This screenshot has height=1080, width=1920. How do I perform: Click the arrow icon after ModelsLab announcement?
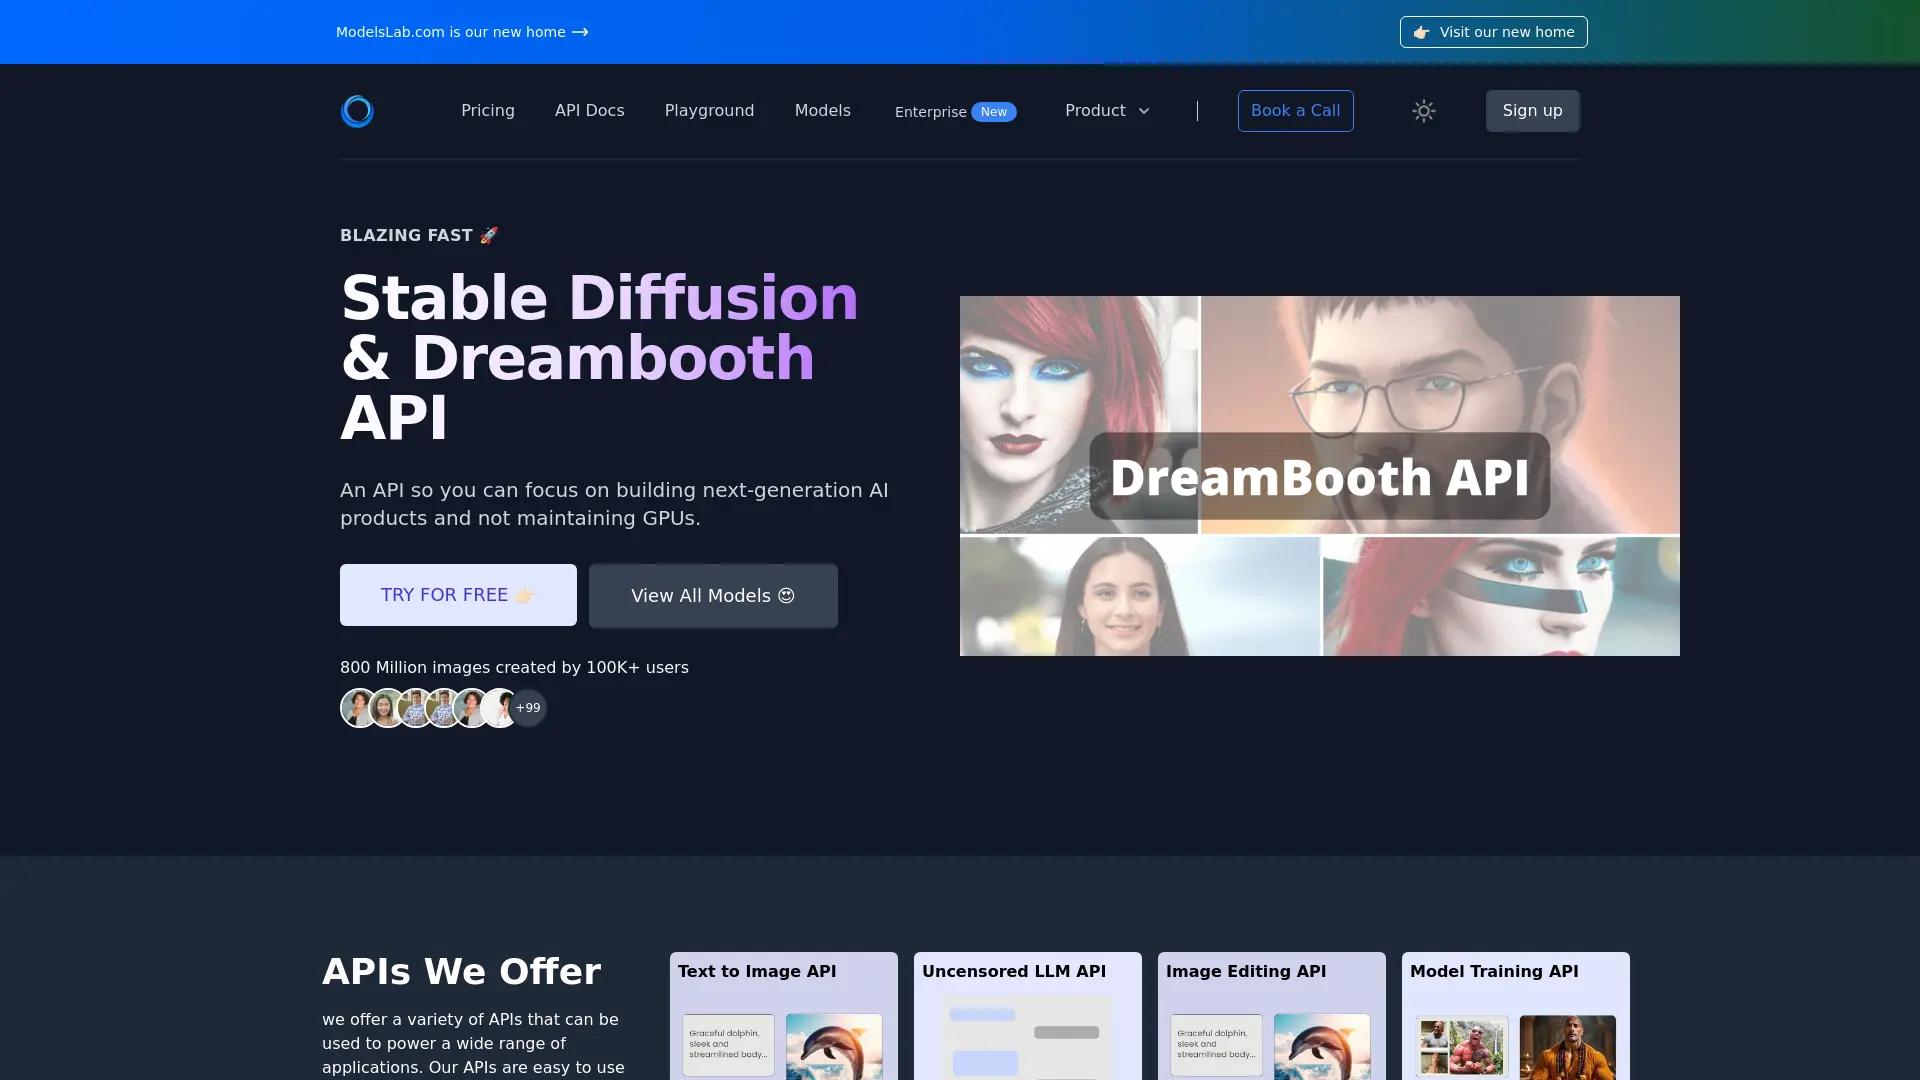click(x=579, y=32)
